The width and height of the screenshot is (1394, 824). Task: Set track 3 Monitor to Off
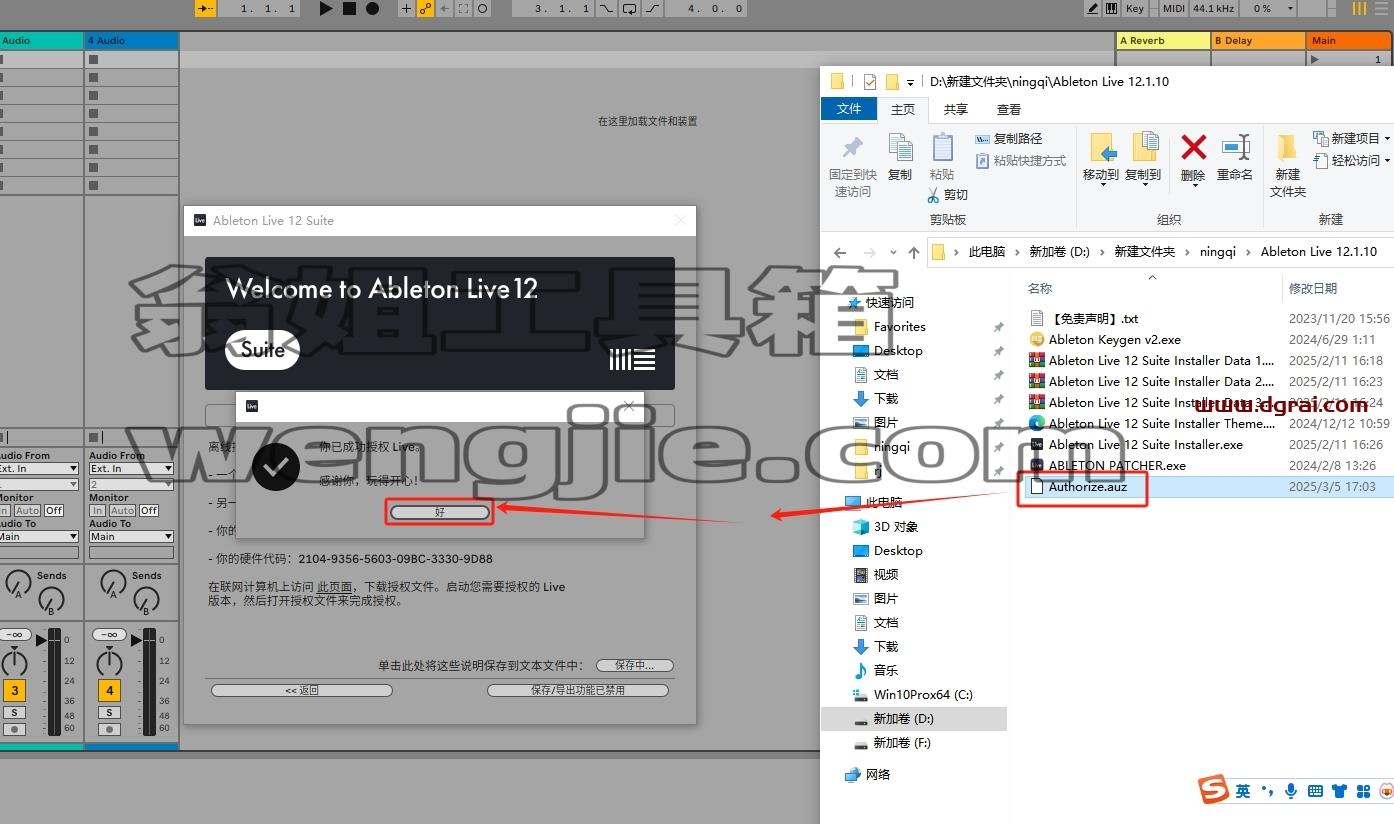pos(54,510)
